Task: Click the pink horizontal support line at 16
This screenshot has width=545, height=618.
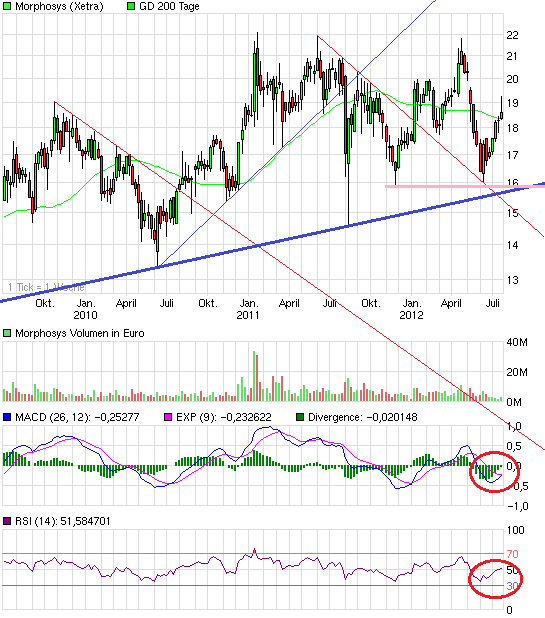Action: pos(465,186)
